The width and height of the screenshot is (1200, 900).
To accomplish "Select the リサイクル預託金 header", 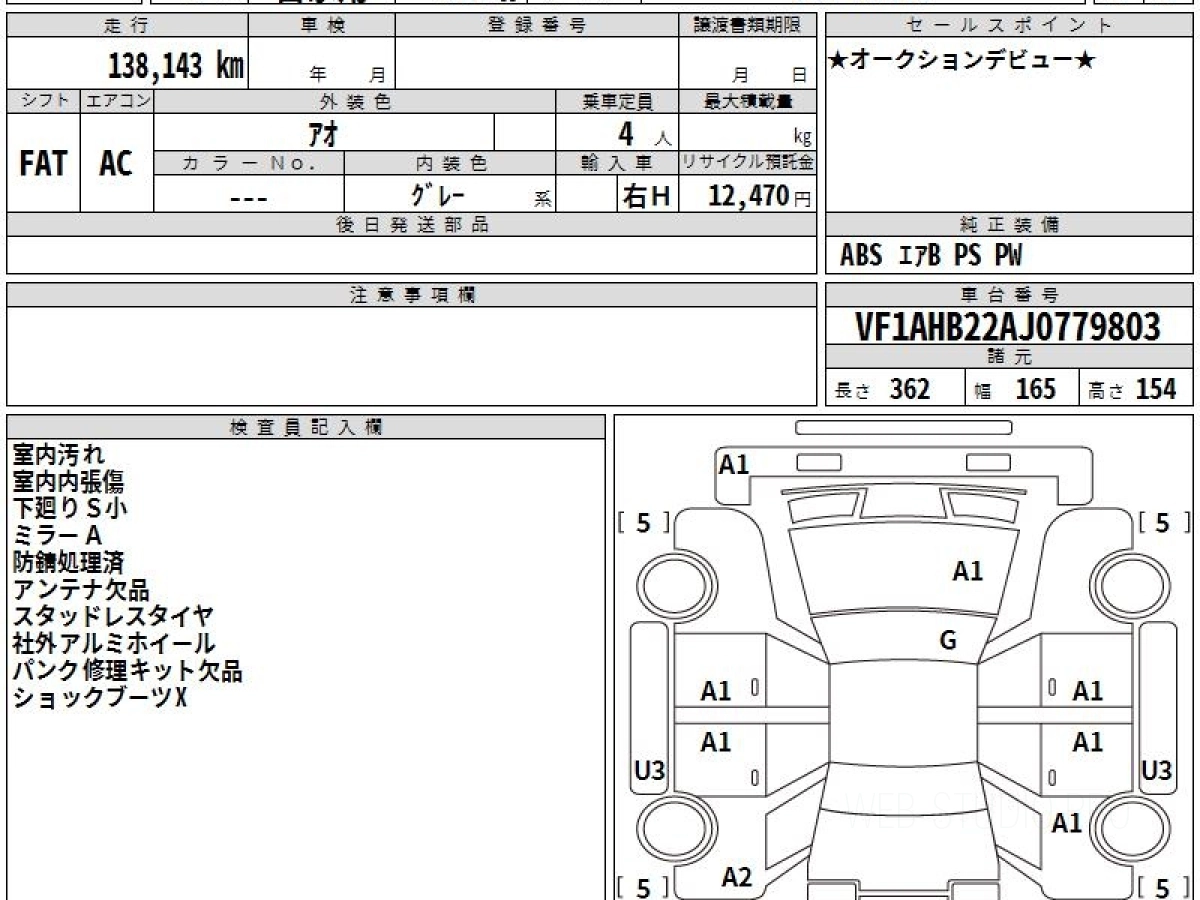I will tap(748, 163).
